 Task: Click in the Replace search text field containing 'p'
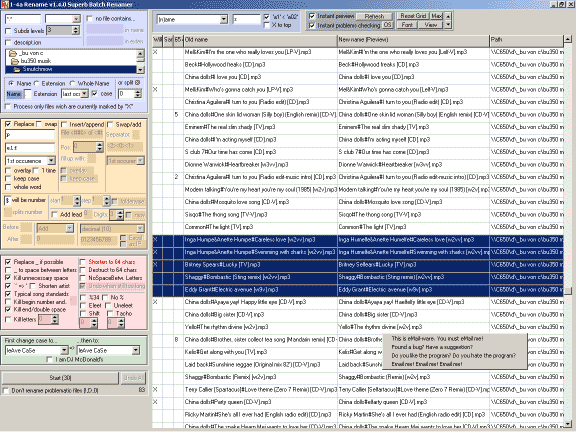tap(30, 135)
